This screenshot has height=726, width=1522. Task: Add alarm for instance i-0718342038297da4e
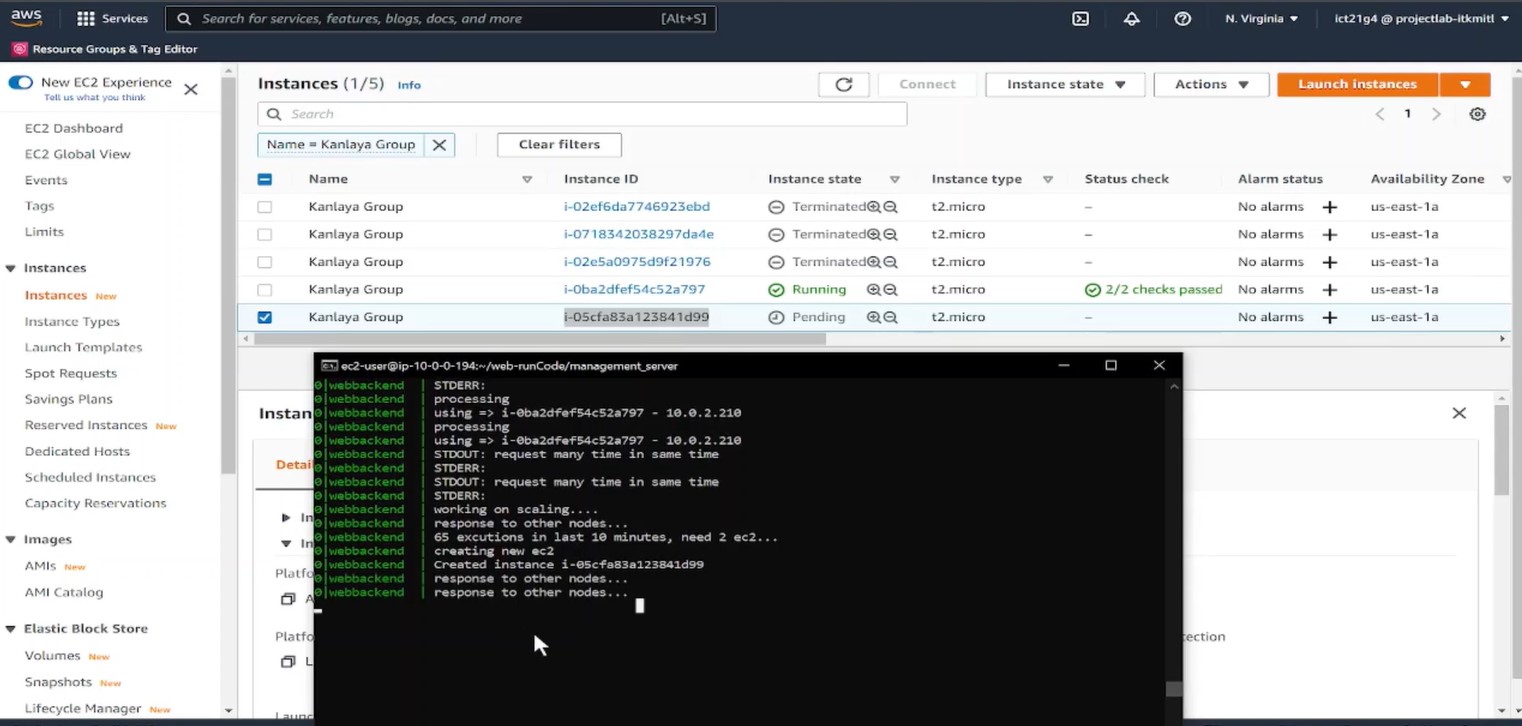[x=1329, y=234]
